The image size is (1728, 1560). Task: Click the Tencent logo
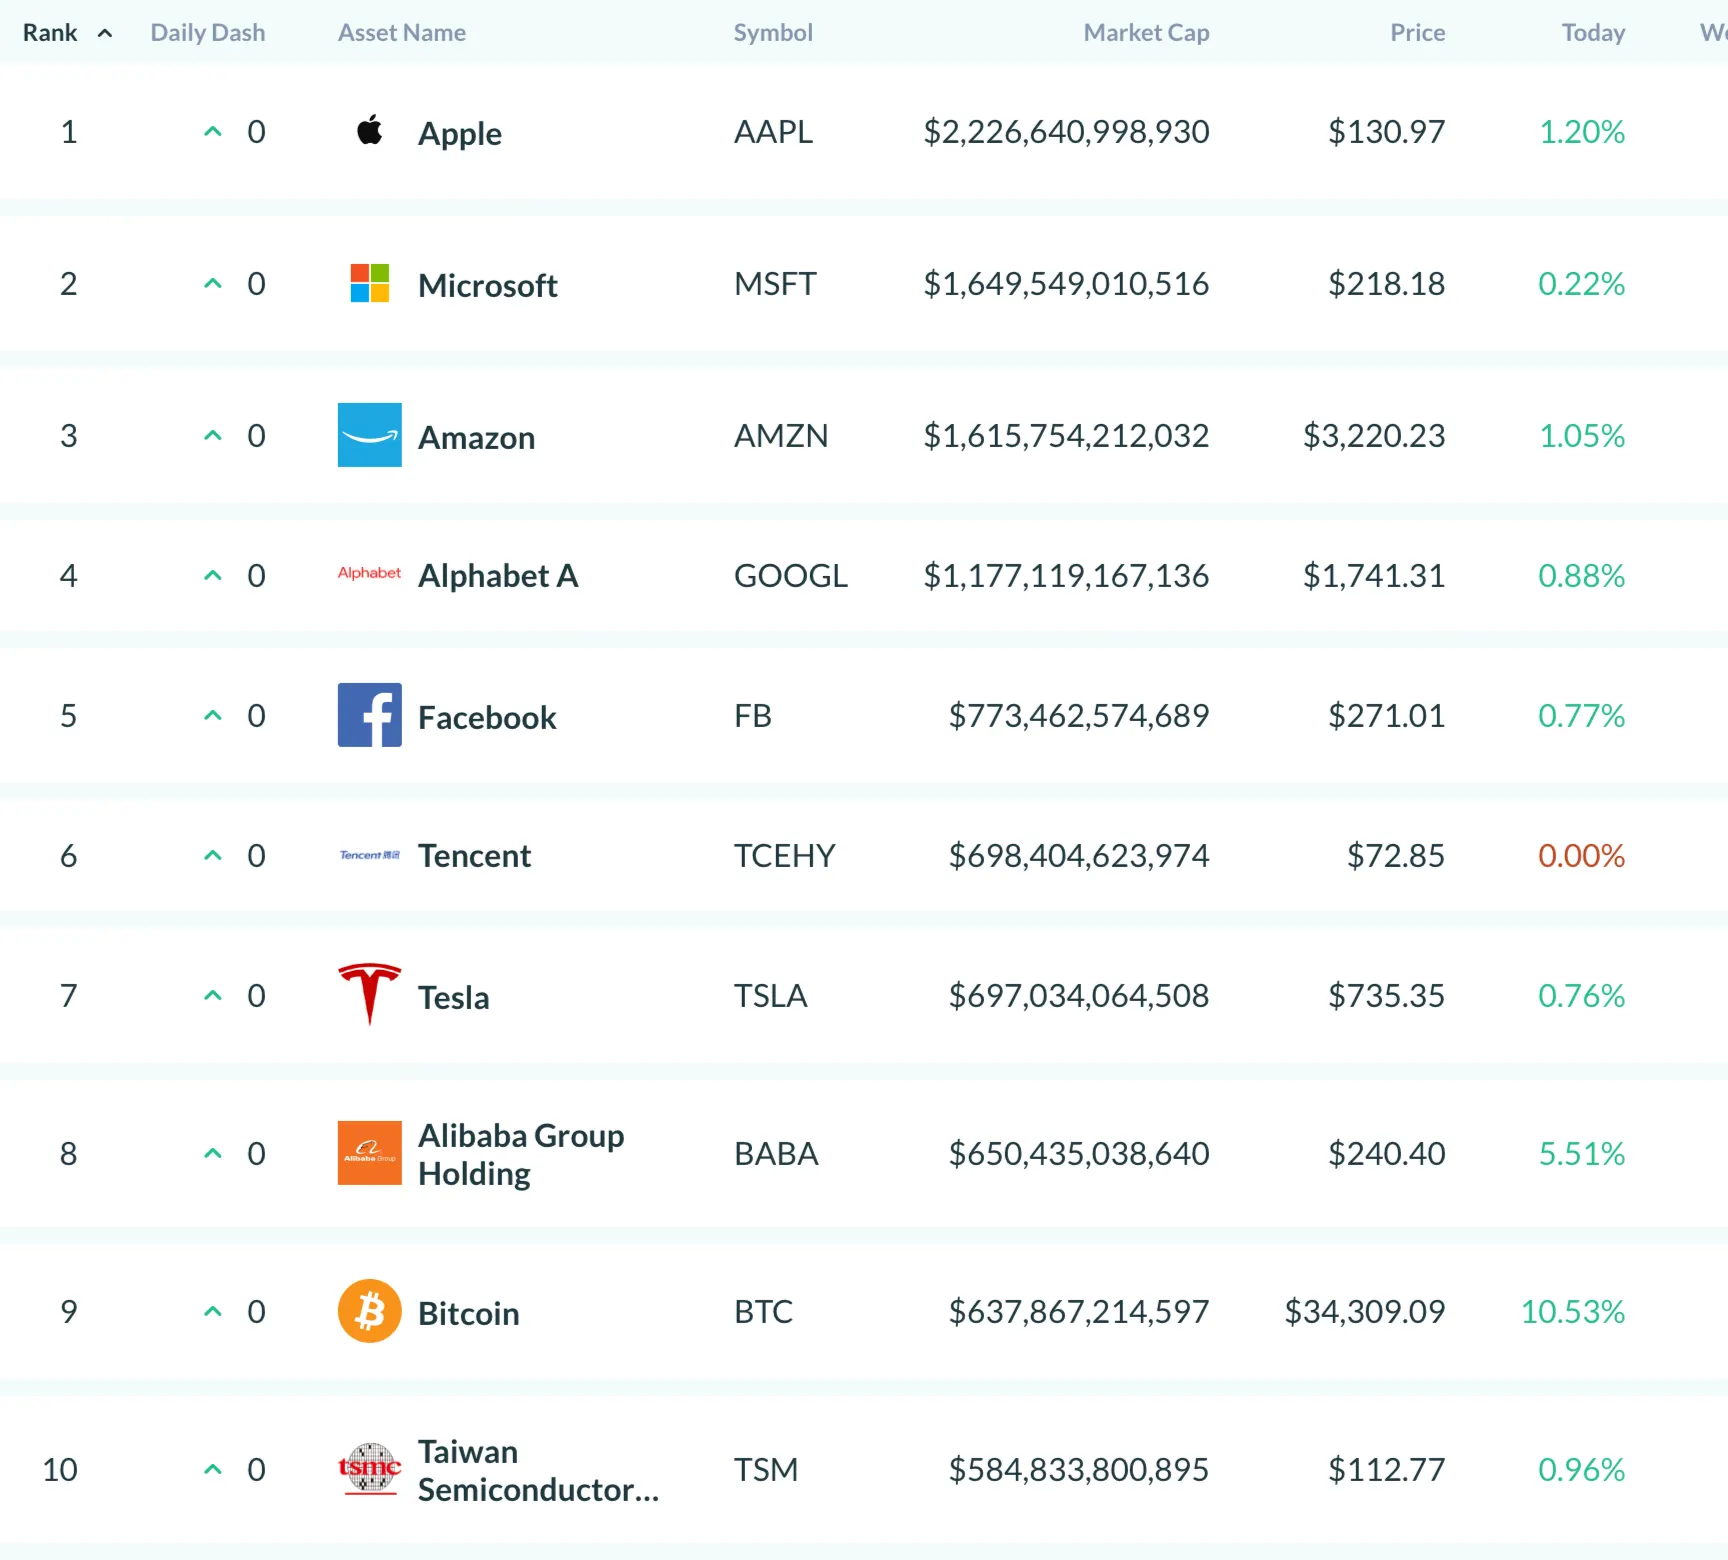pos(368,855)
